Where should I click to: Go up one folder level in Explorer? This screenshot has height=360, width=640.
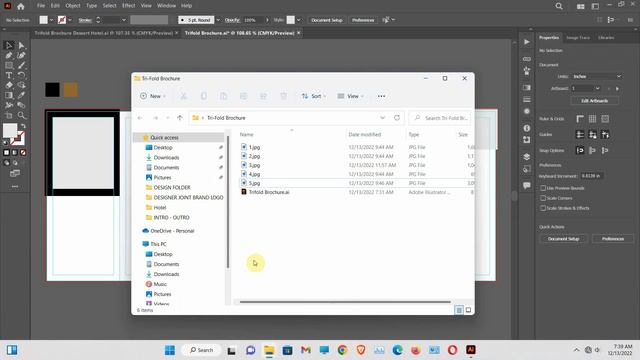tap(180, 118)
